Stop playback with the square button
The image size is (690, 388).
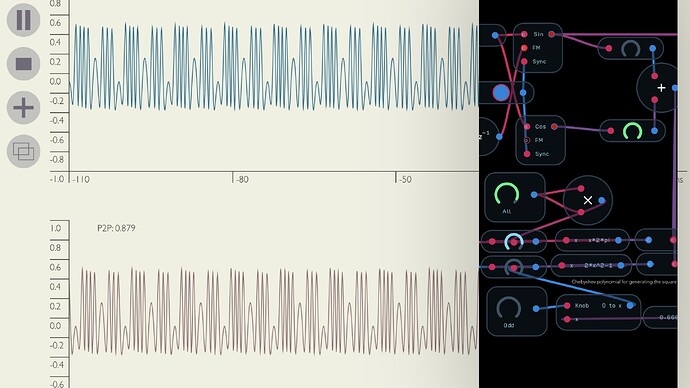pos(23,64)
